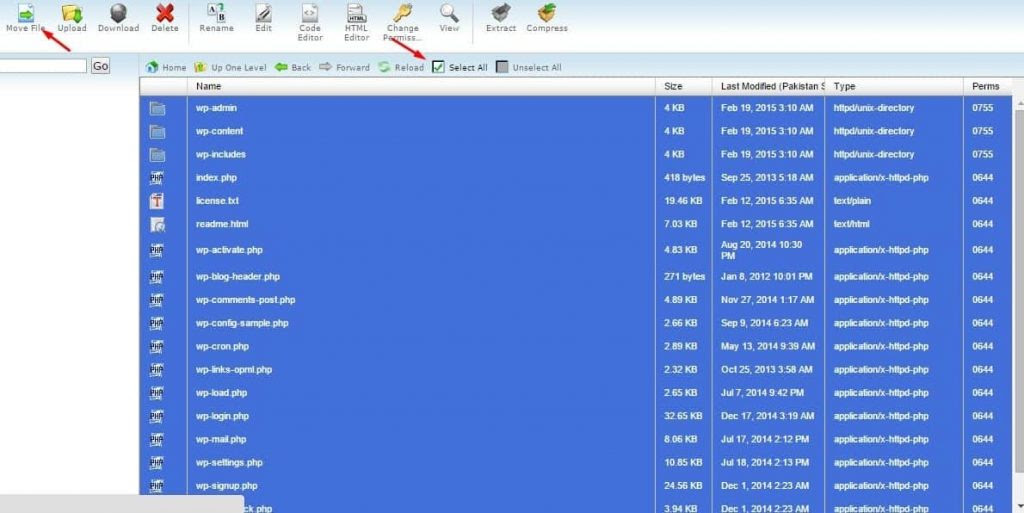Viewport: 1024px width, 513px height.
Task: Click the 19.46 KB size cell
Action: coord(683,201)
